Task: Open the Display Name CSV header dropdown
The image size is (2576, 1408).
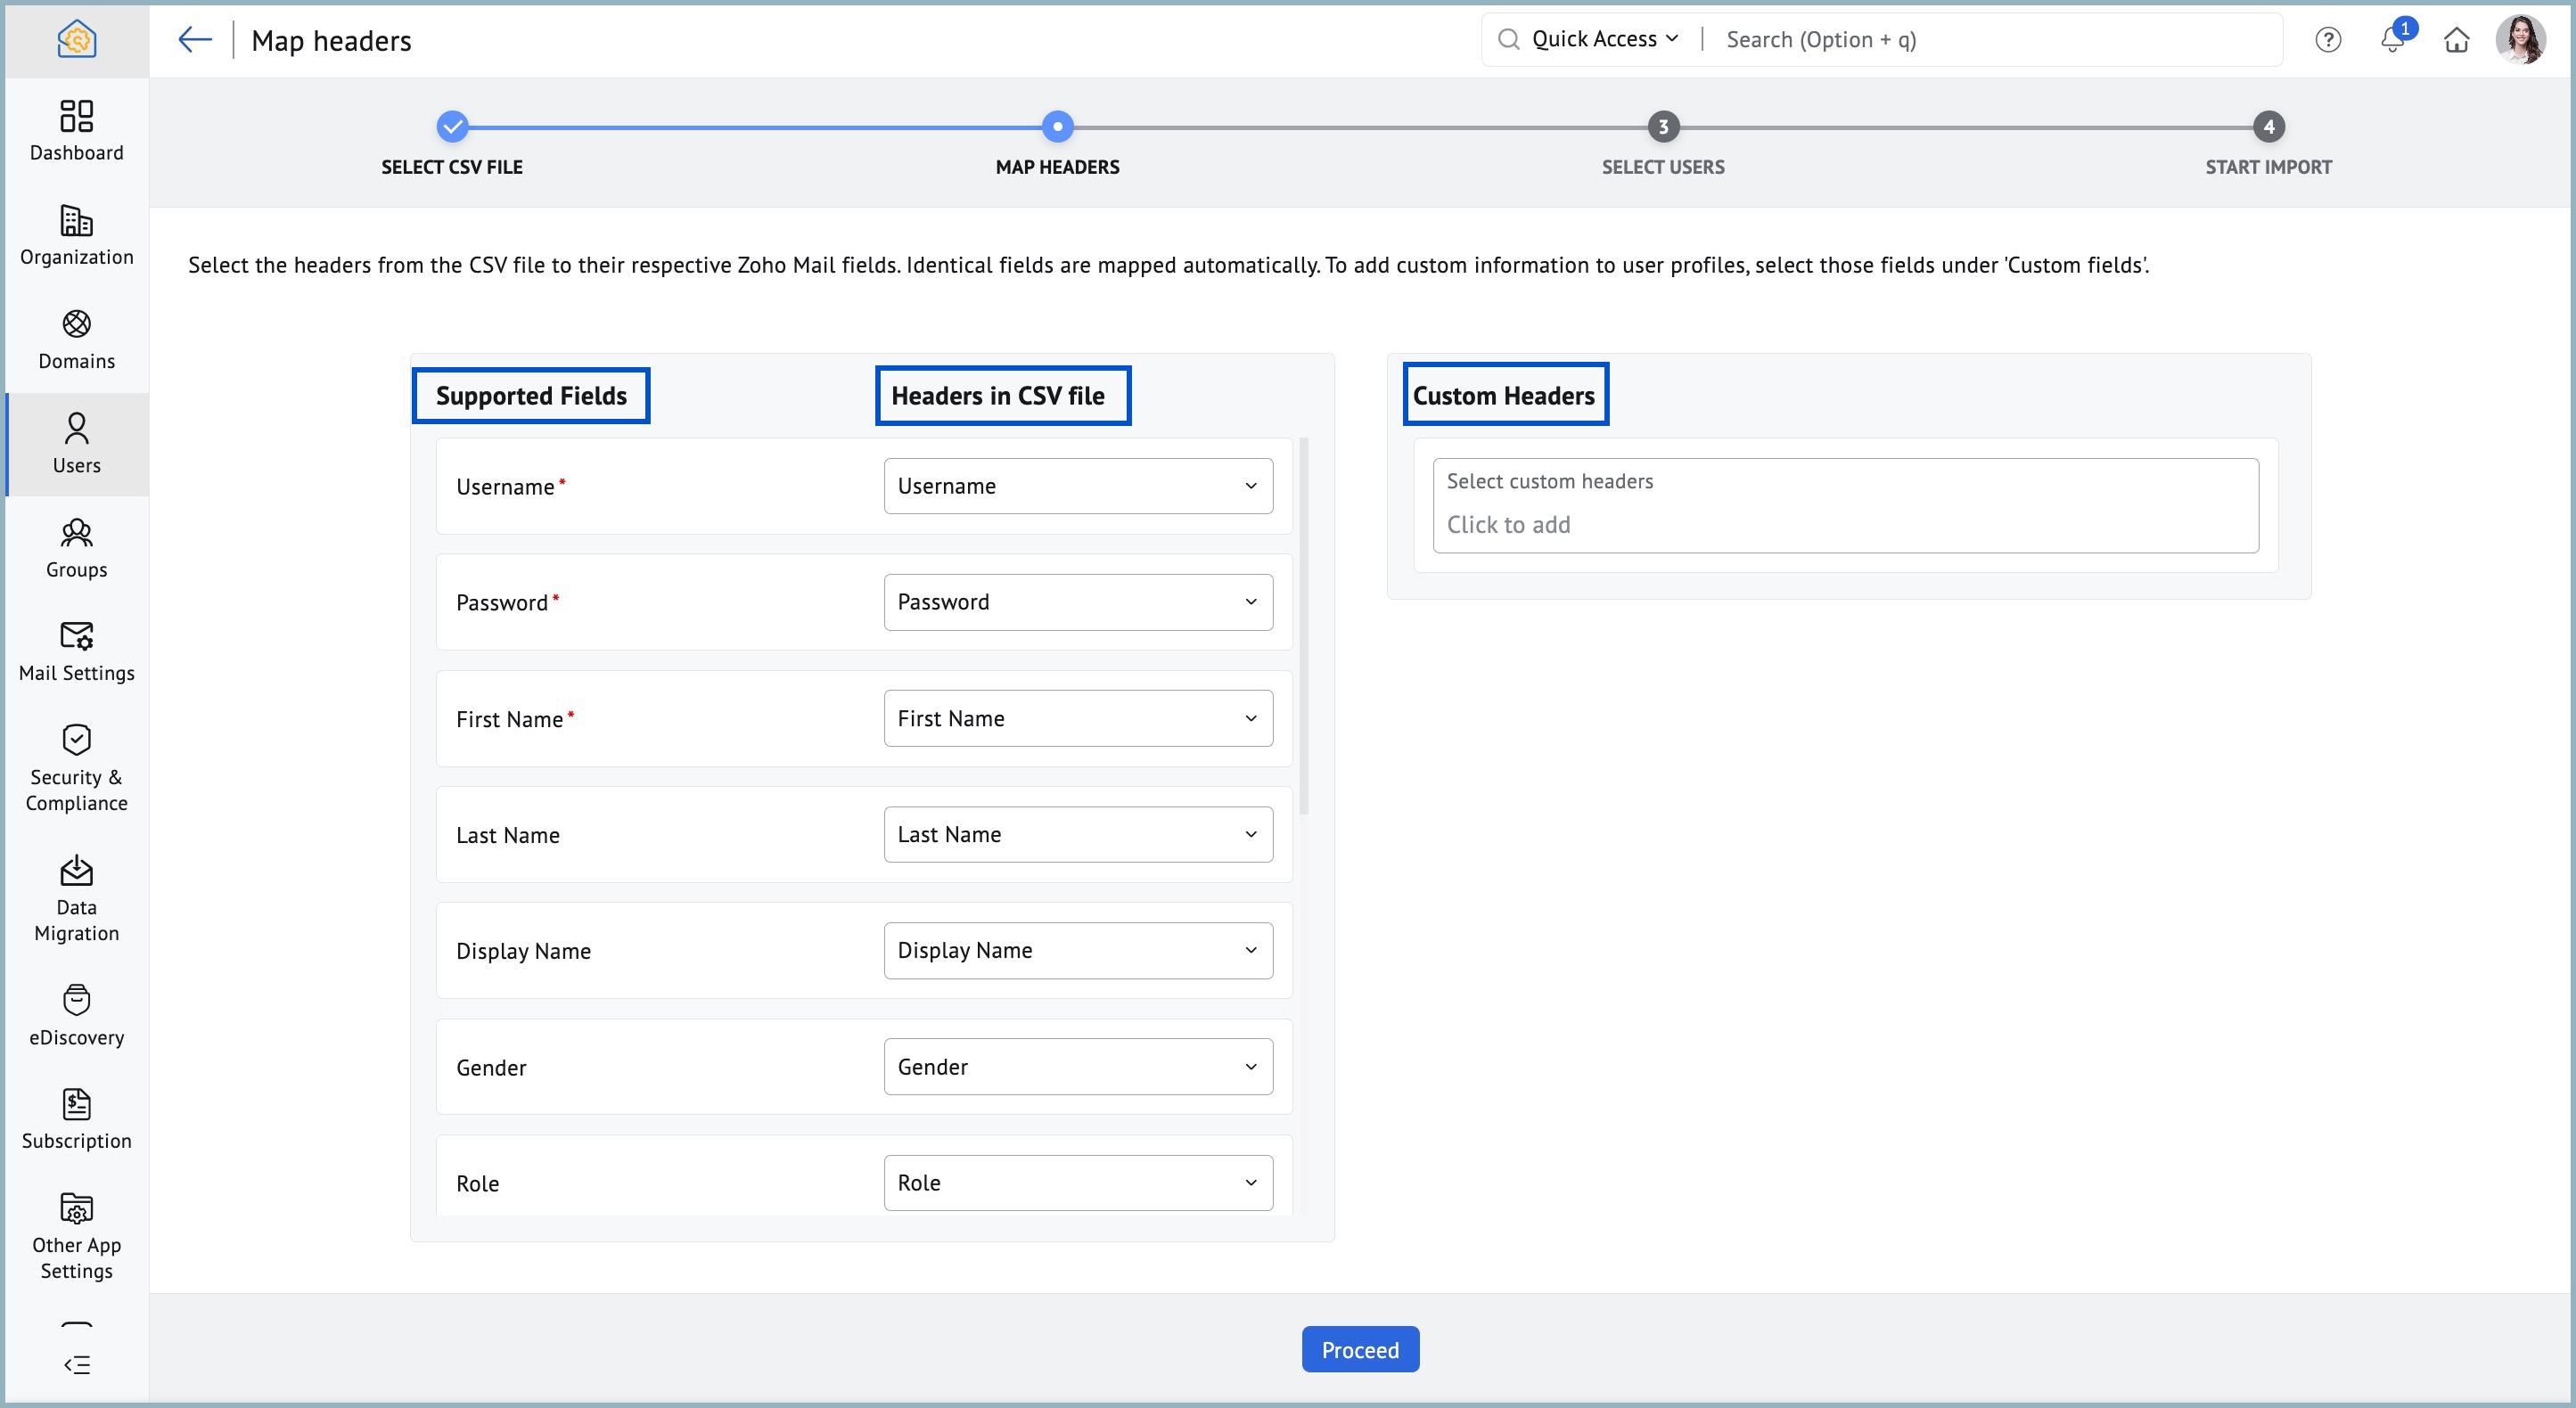Action: [1078, 950]
